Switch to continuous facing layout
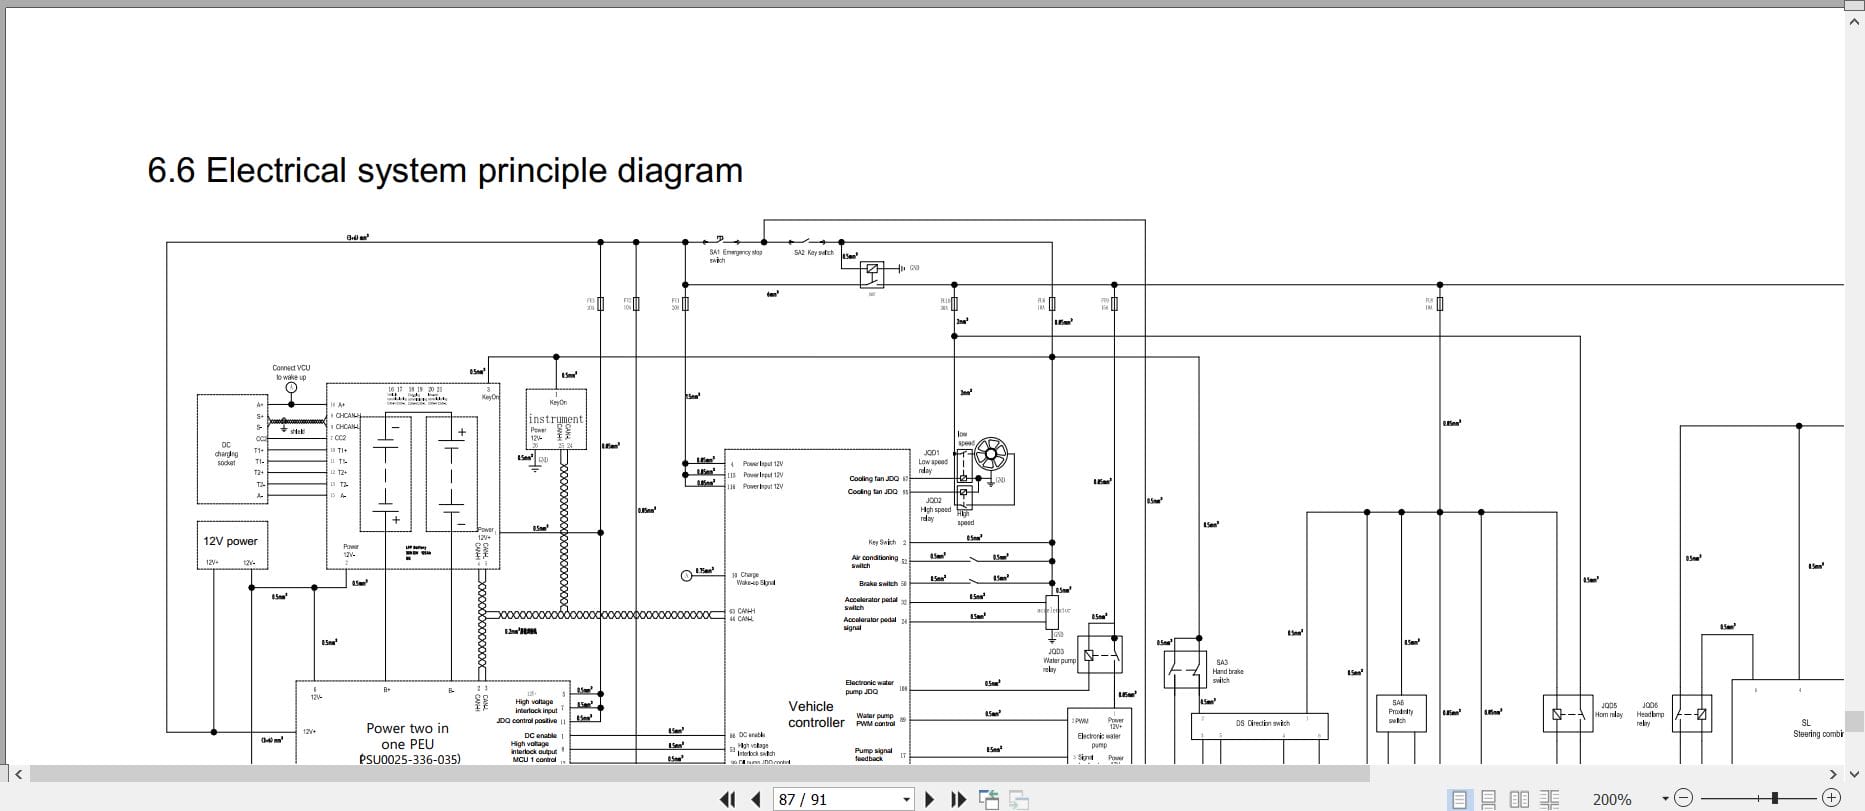 [x=1549, y=799]
